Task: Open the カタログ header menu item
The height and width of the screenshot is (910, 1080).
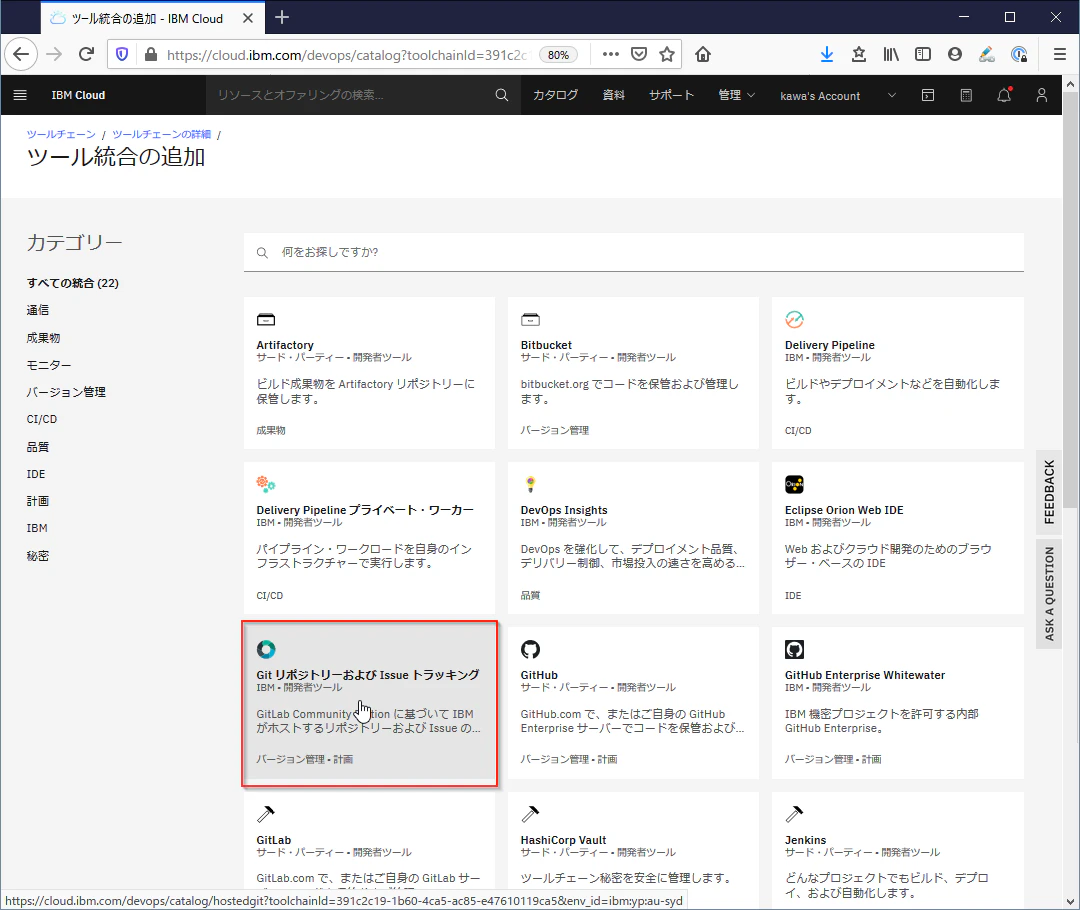Action: [x=555, y=95]
